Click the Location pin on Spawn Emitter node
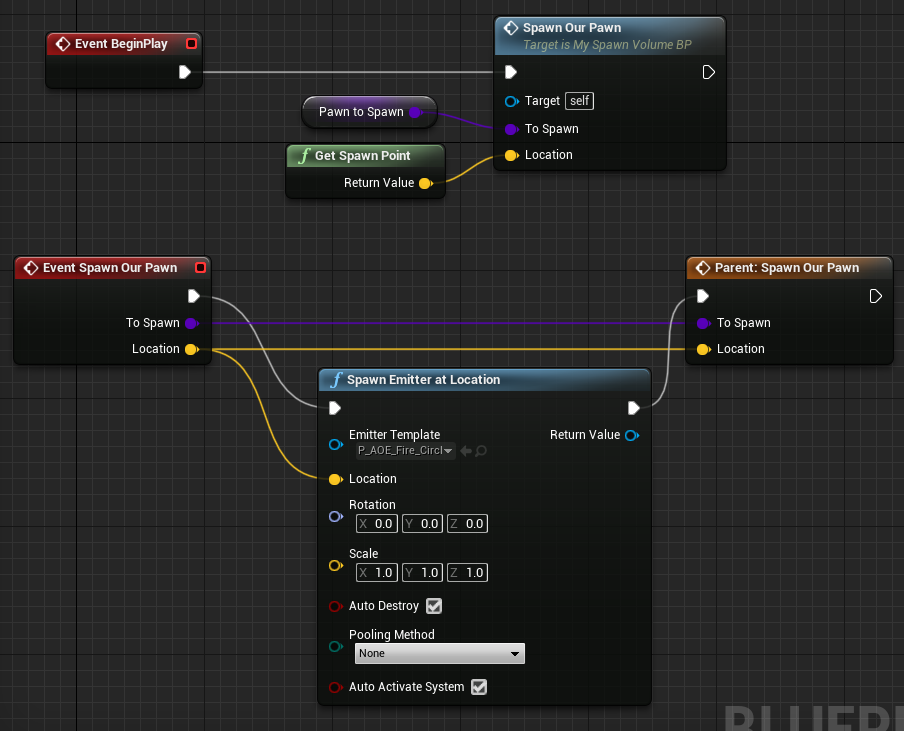 (336, 479)
